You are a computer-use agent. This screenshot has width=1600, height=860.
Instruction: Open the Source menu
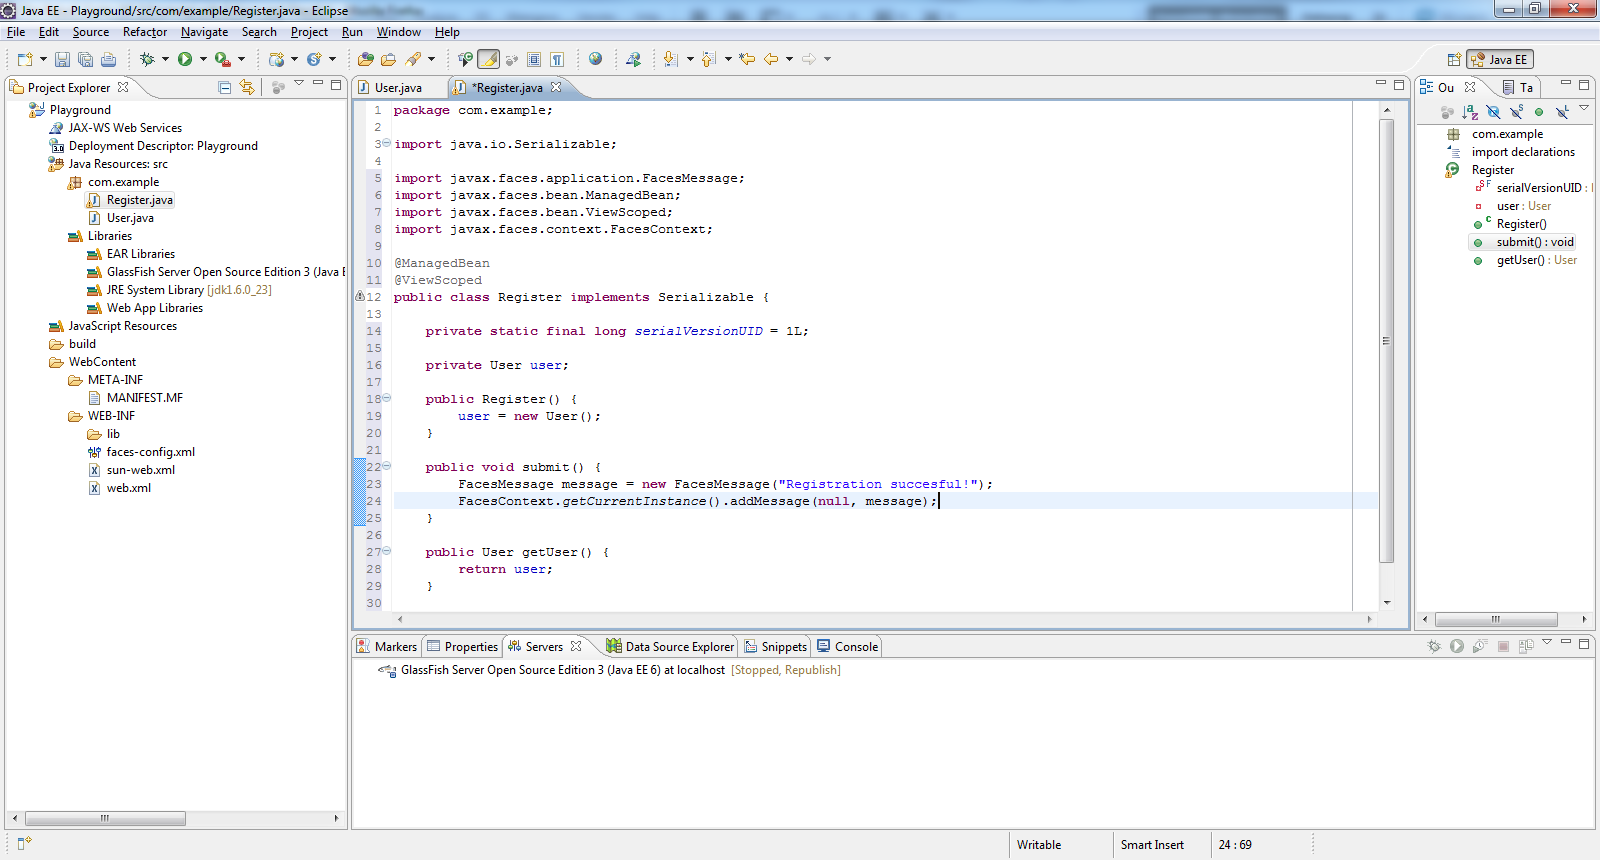[x=90, y=32]
